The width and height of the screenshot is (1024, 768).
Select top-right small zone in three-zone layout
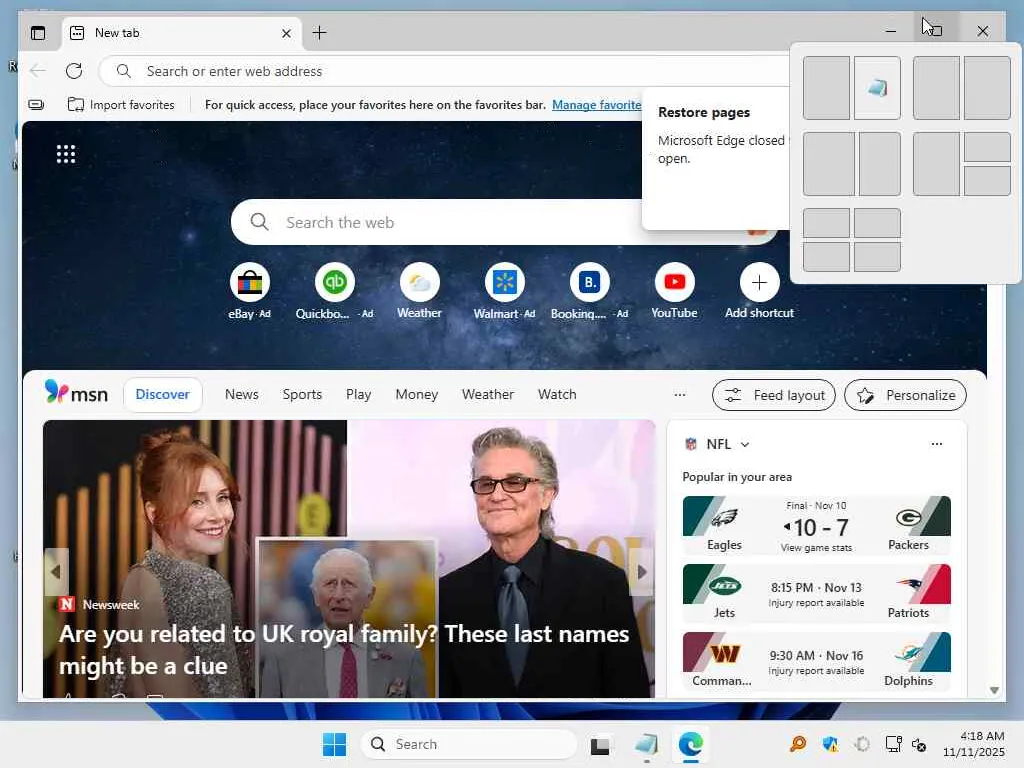click(987, 147)
